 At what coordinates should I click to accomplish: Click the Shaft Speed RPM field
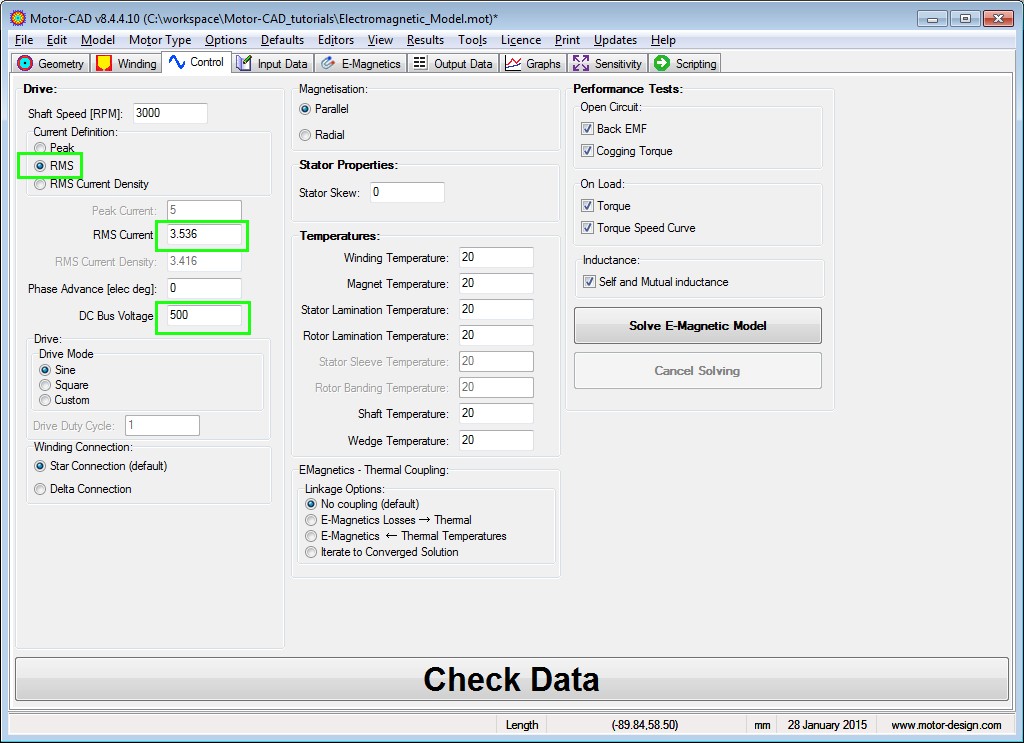[x=169, y=113]
